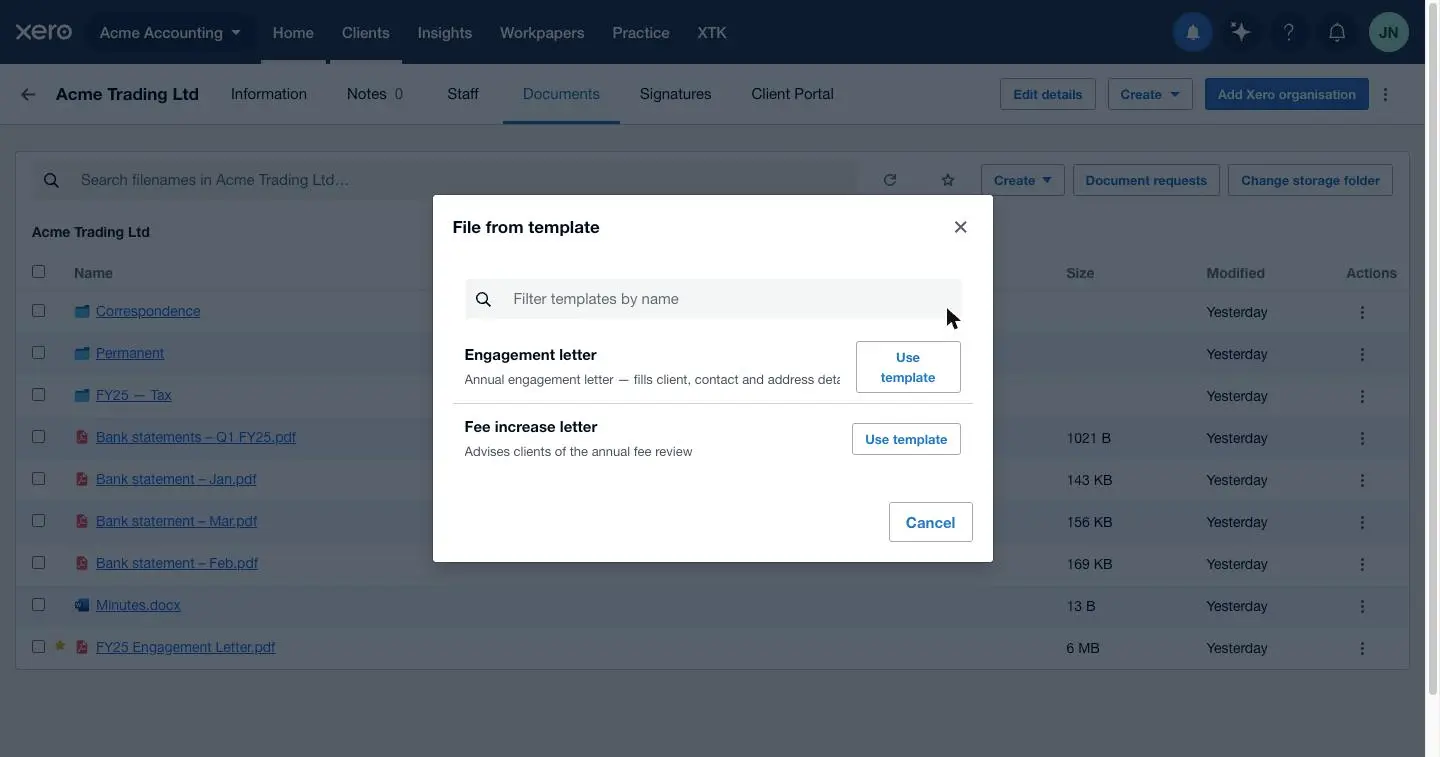The image size is (1440, 757).
Task: Open actions for Bank statement – Mar.pdf
Action: [1362, 522]
